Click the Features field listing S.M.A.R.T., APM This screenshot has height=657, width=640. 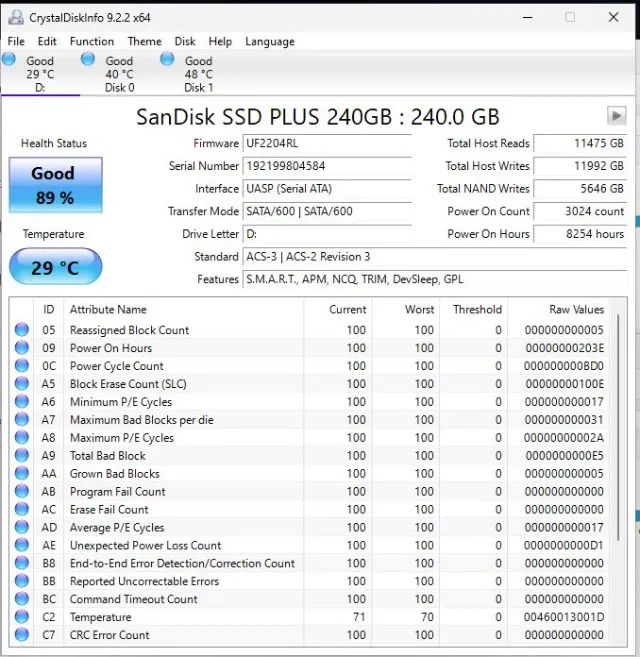[x=435, y=279]
